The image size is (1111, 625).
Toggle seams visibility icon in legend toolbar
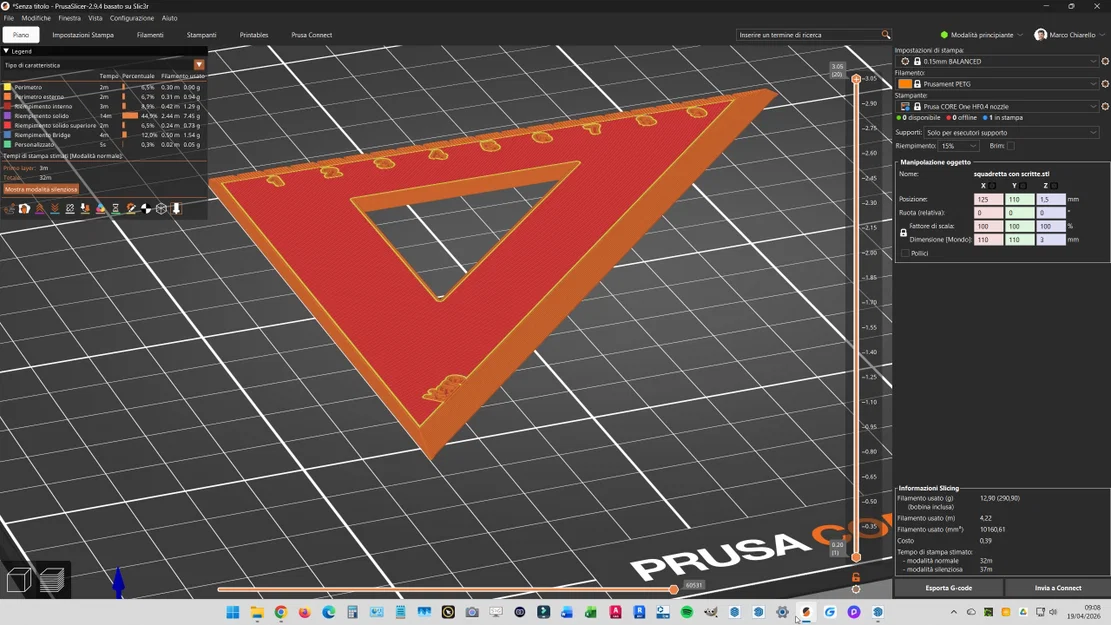tap(70, 208)
